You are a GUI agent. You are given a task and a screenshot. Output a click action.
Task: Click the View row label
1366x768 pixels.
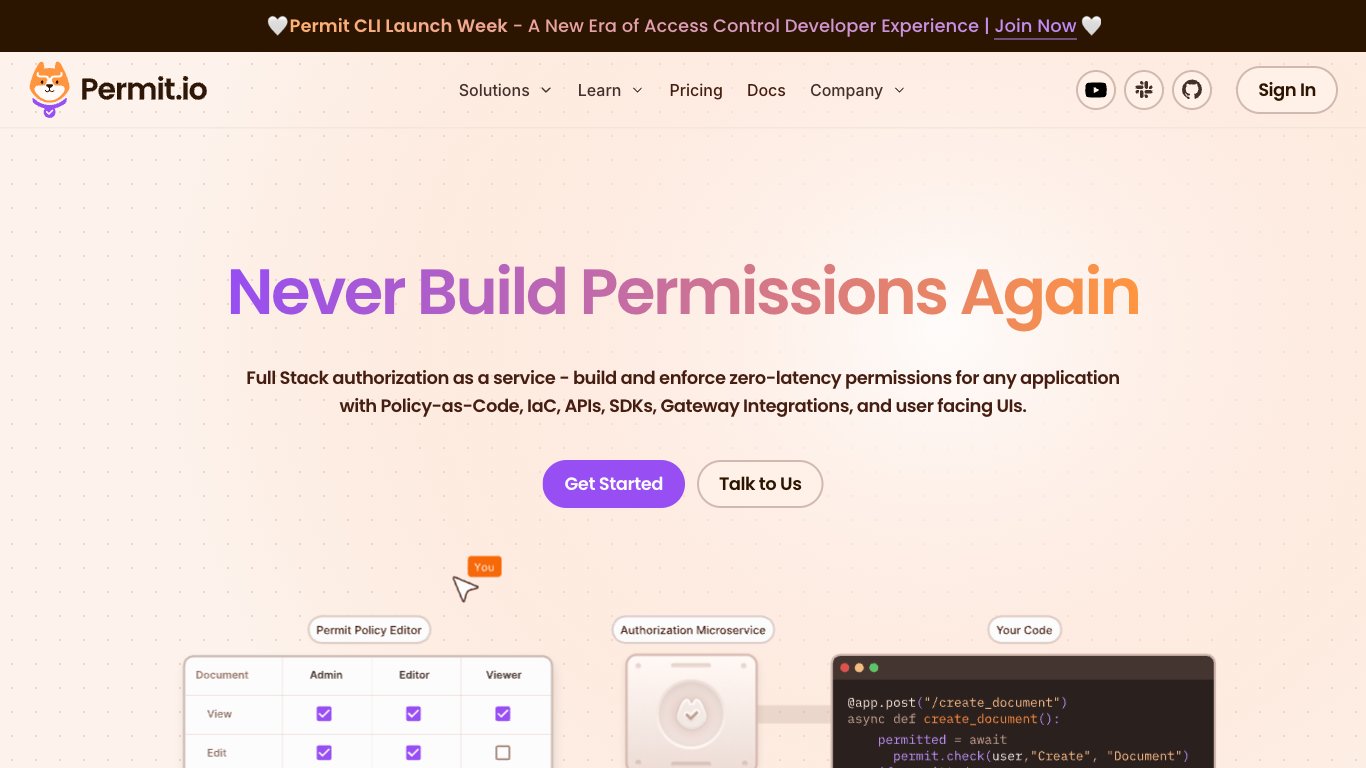tap(219, 714)
